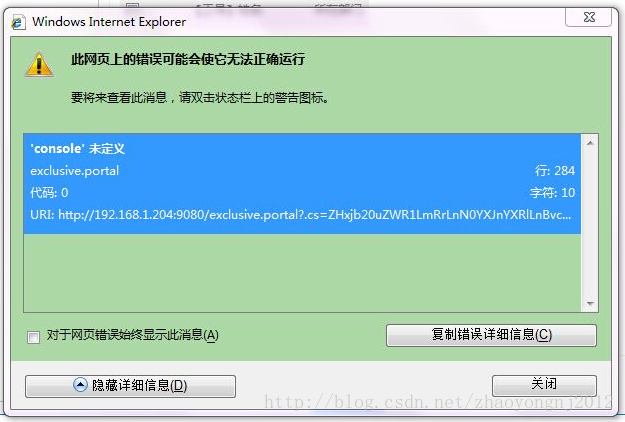Enable 对于网页错误始终显示此消息 checkbox
Image resolution: width=625 pixels, height=422 pixels.
pos(33,337)
